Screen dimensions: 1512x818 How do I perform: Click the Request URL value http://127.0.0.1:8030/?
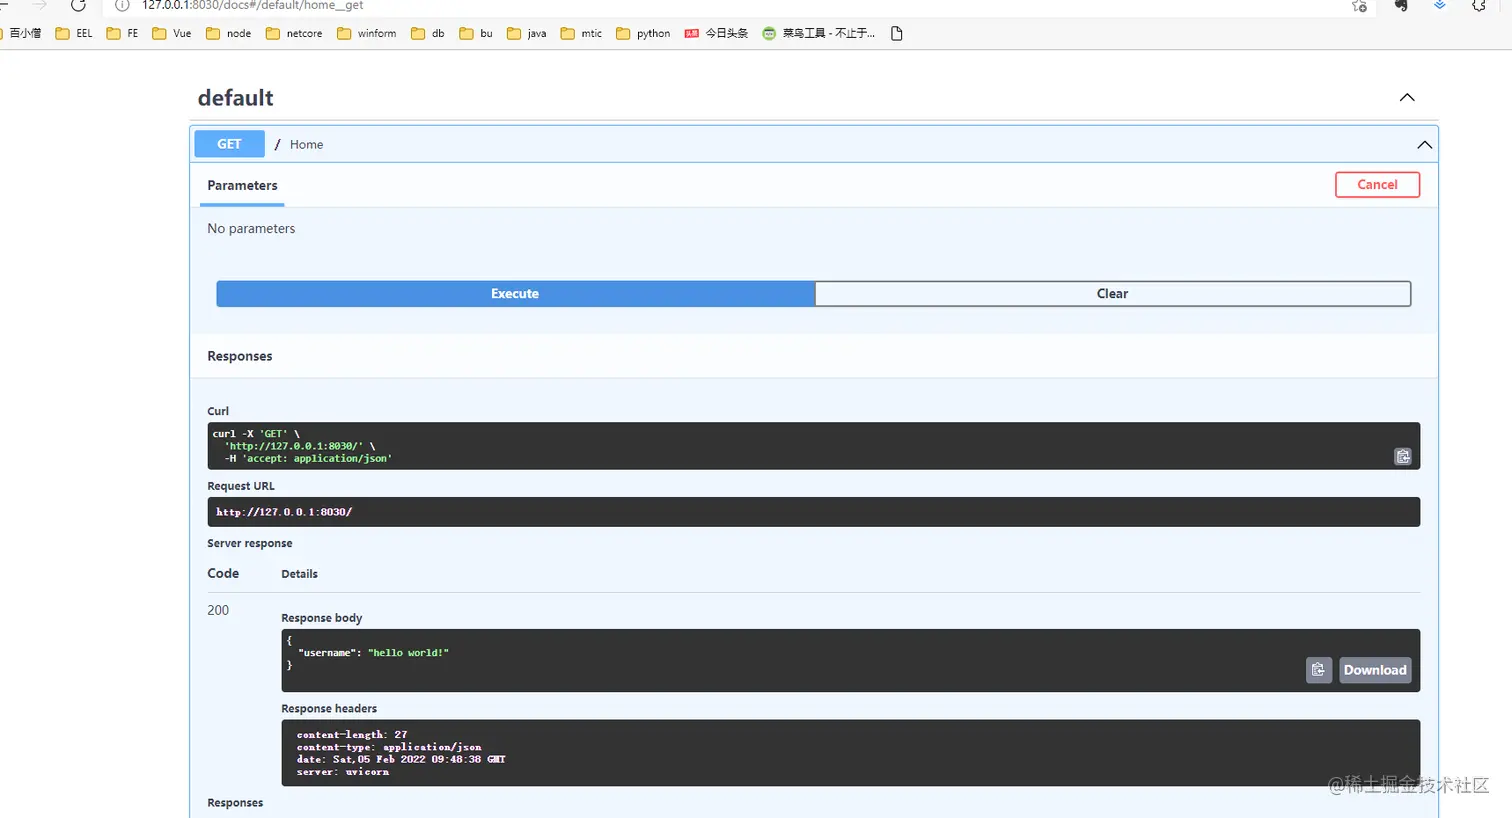pos(284,512)
